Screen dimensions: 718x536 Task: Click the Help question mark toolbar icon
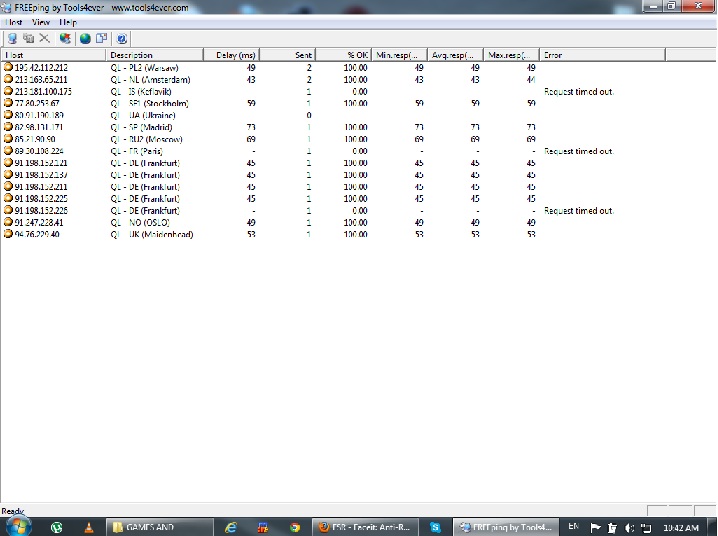point(122,38)
